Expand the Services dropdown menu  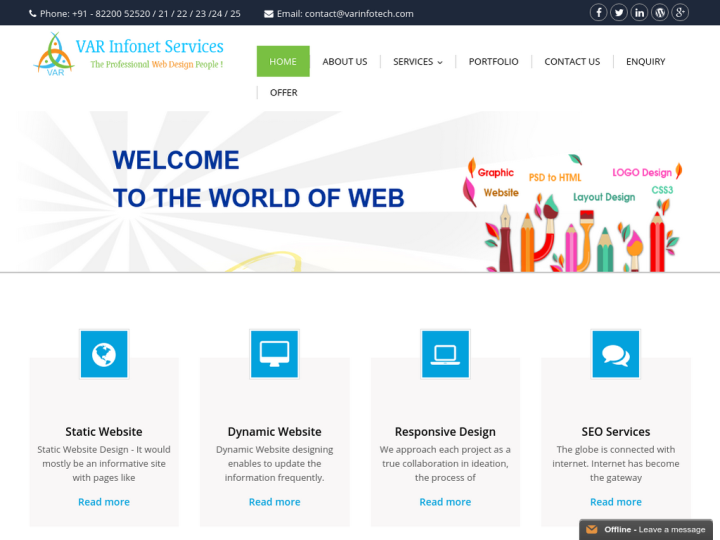[x=418, y=62]
